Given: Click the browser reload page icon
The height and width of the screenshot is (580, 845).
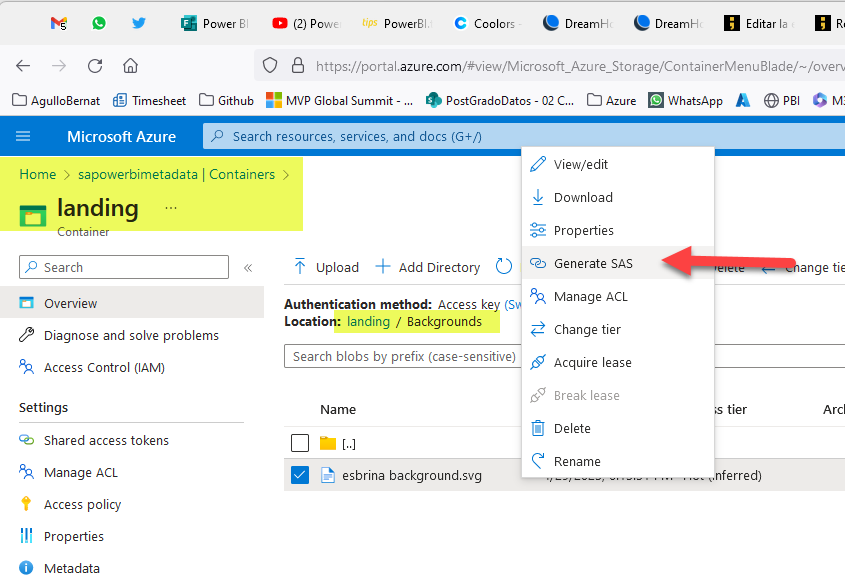Looking at the screenshot, I should 95,66.
